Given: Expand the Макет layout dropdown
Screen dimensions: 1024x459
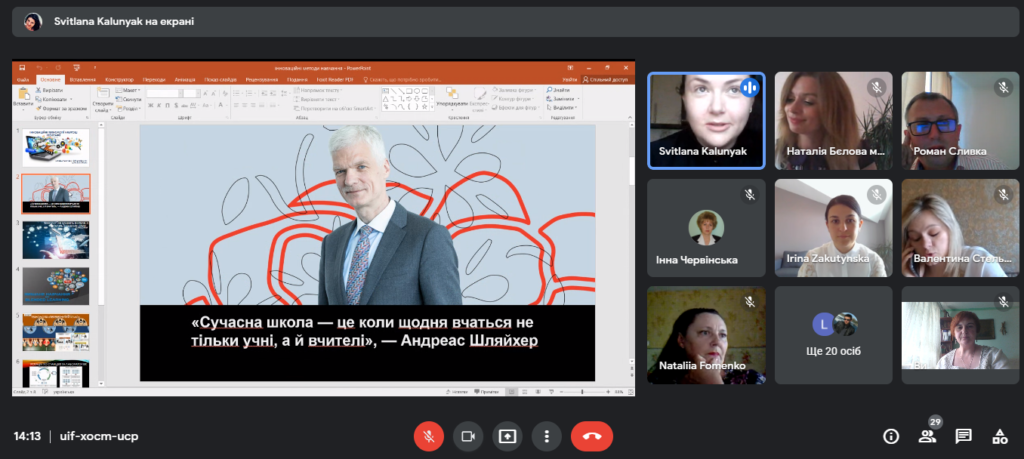Looking at the screenshot, I should tap(129, 90).
